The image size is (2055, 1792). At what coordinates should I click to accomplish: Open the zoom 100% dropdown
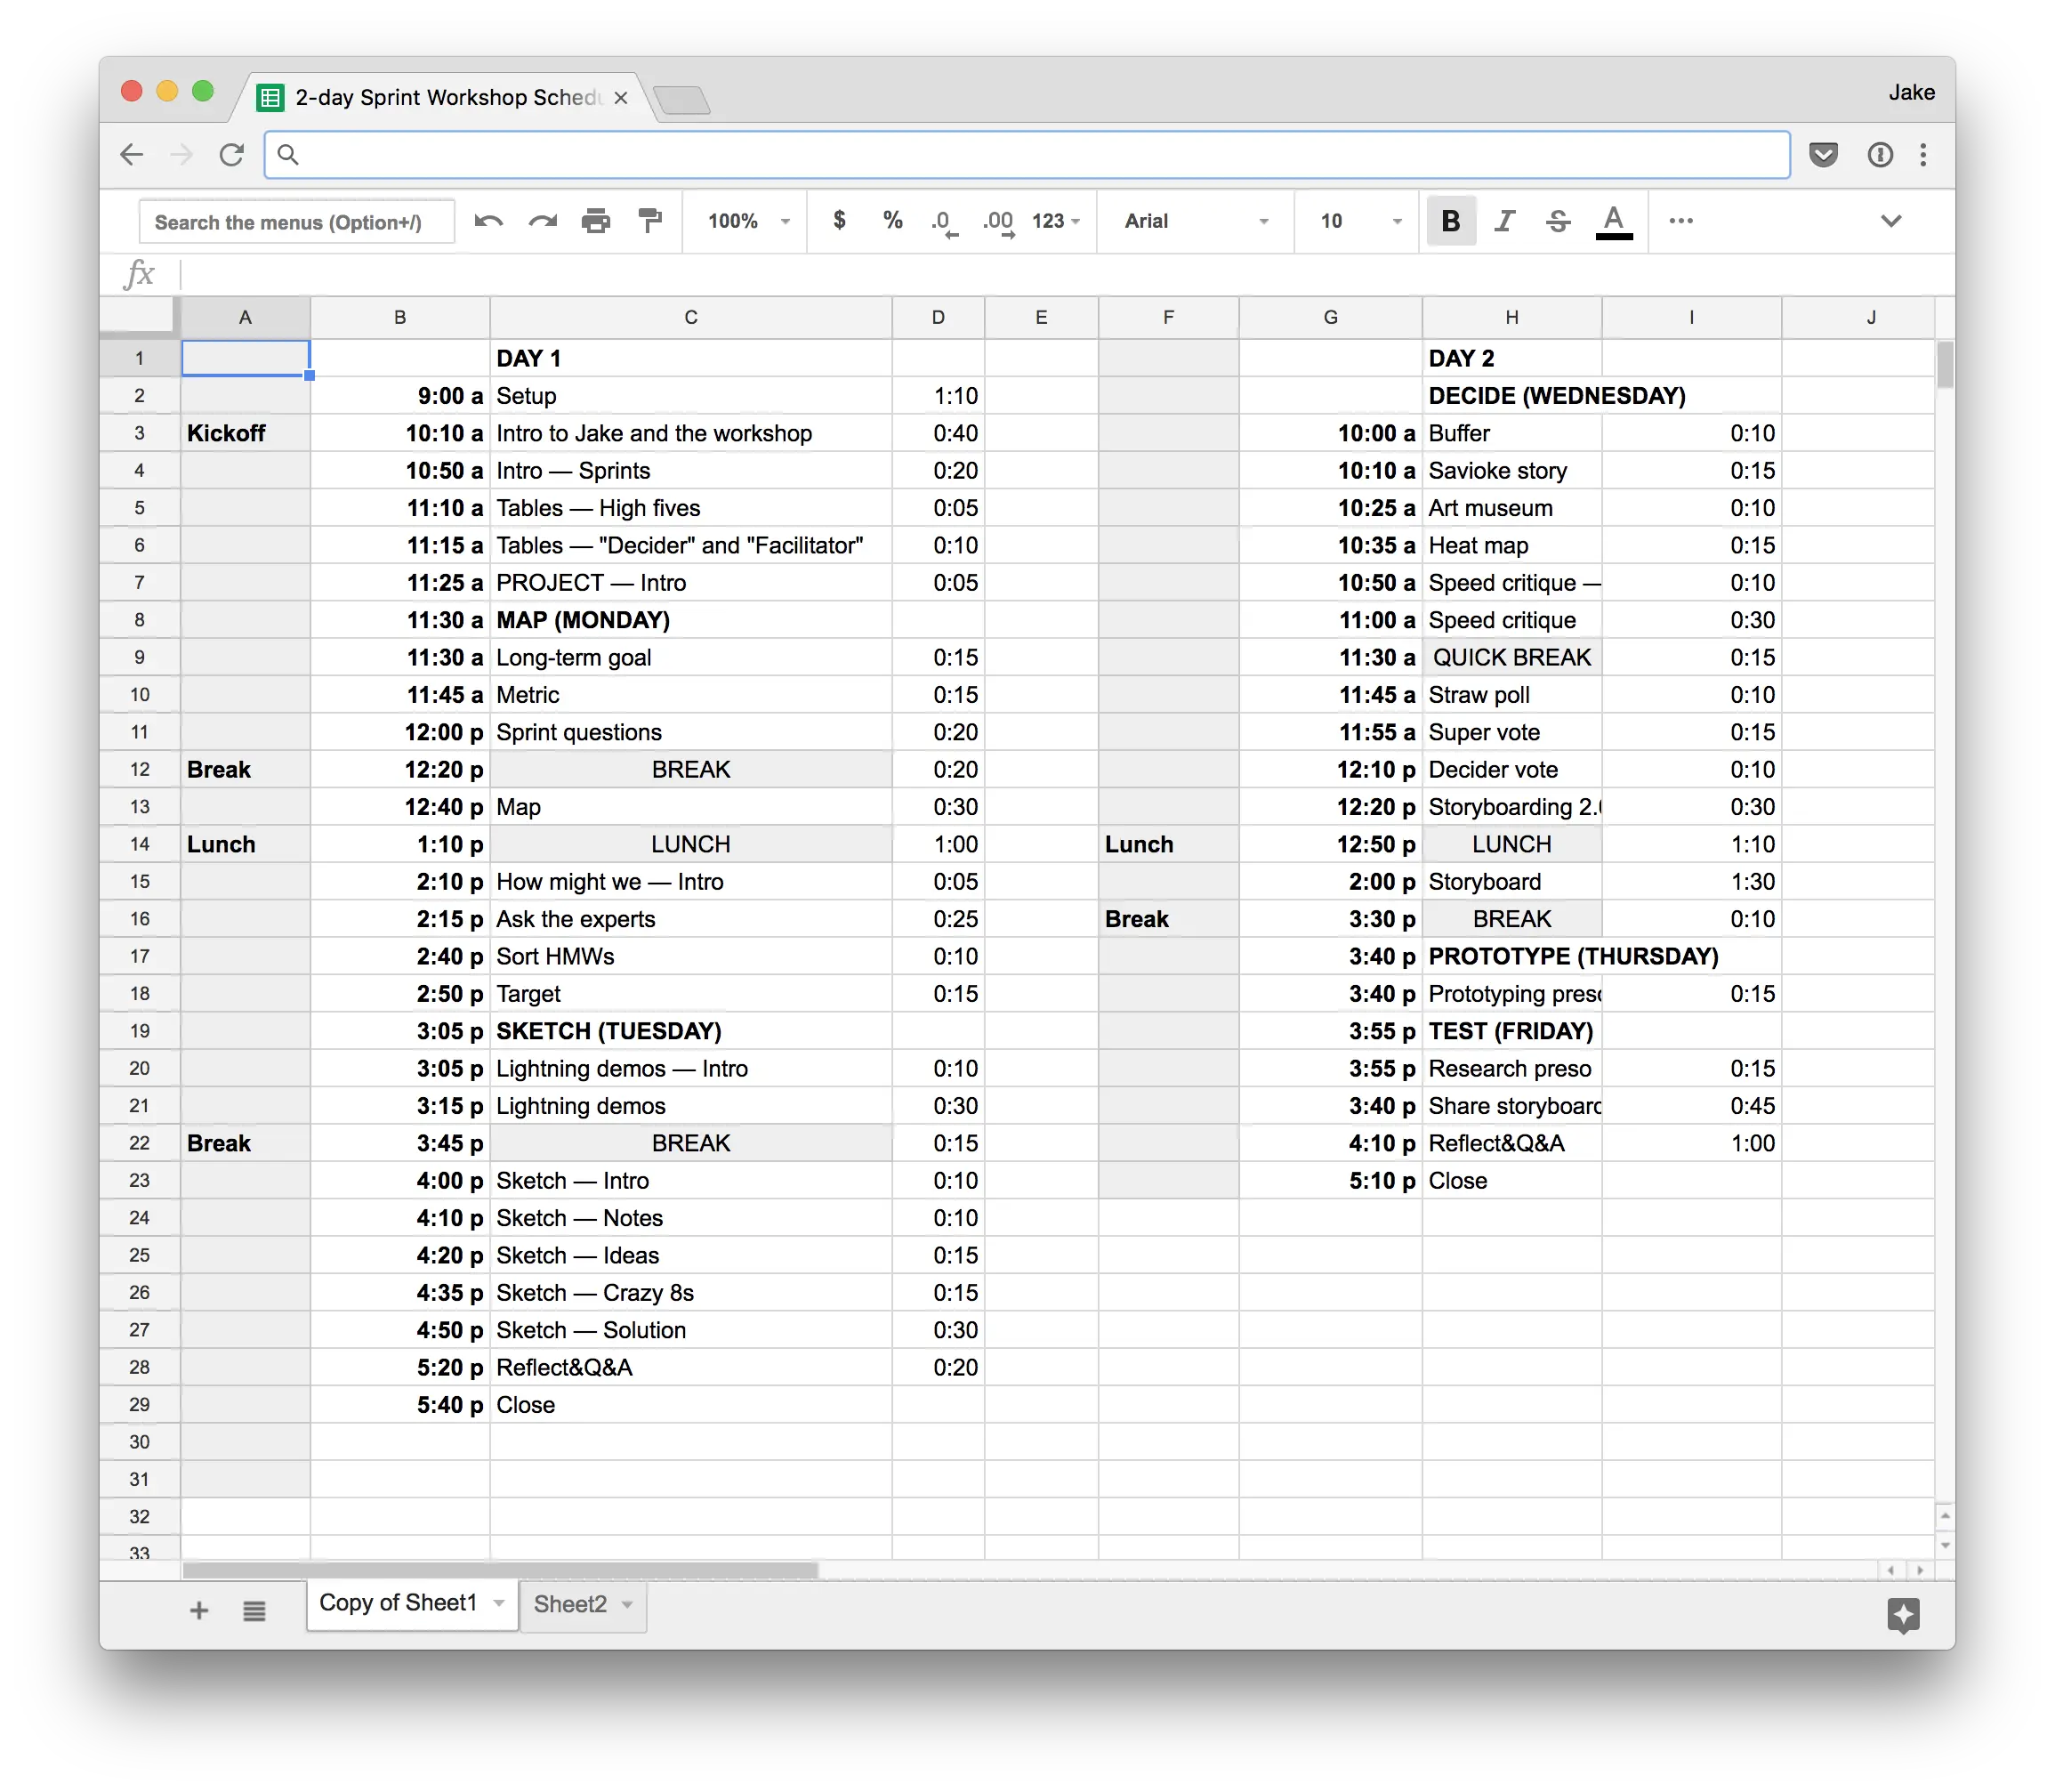[x=748, y=221]
